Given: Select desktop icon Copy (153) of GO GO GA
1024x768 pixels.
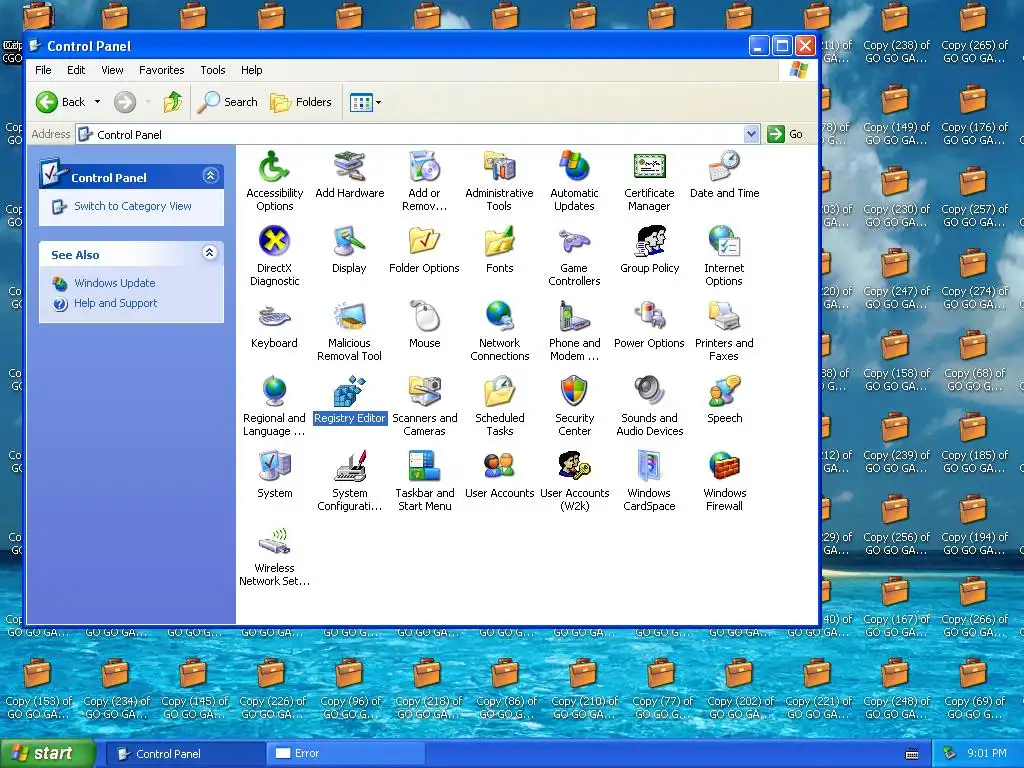Looking at the screenshot, I should click(37, 688).
